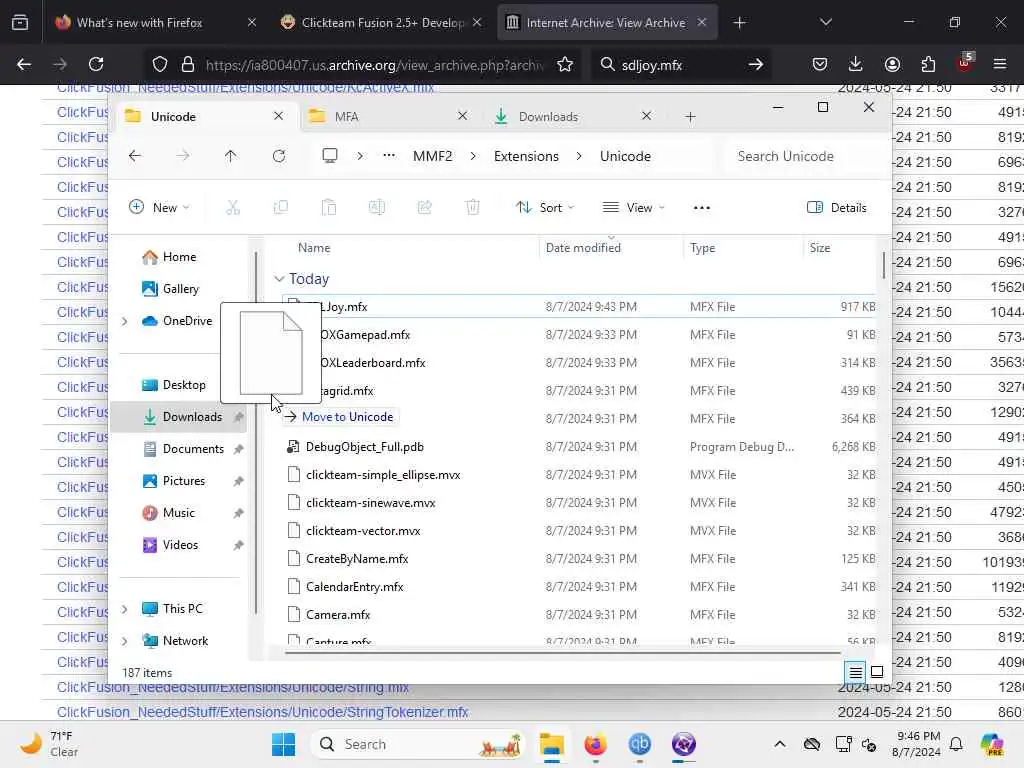Select clickteam-sinewave.mvx file
Viewport: 1024px width, 768px height.
[x=371, y=503]
